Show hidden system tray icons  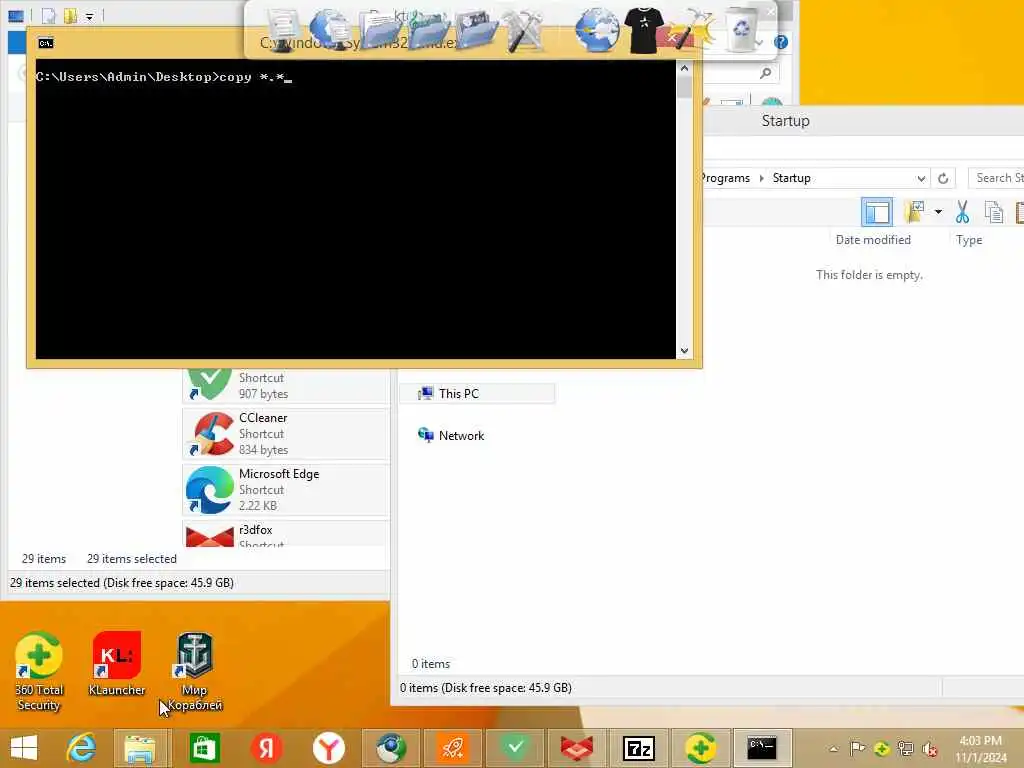tap(833, 748)
